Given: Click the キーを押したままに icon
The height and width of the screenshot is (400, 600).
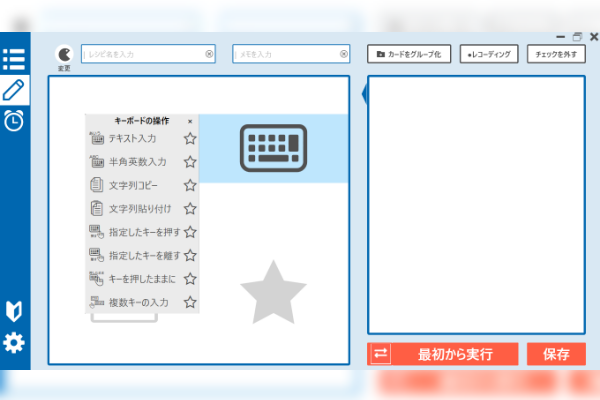Looking at the screenshot, I should (96, 278).
